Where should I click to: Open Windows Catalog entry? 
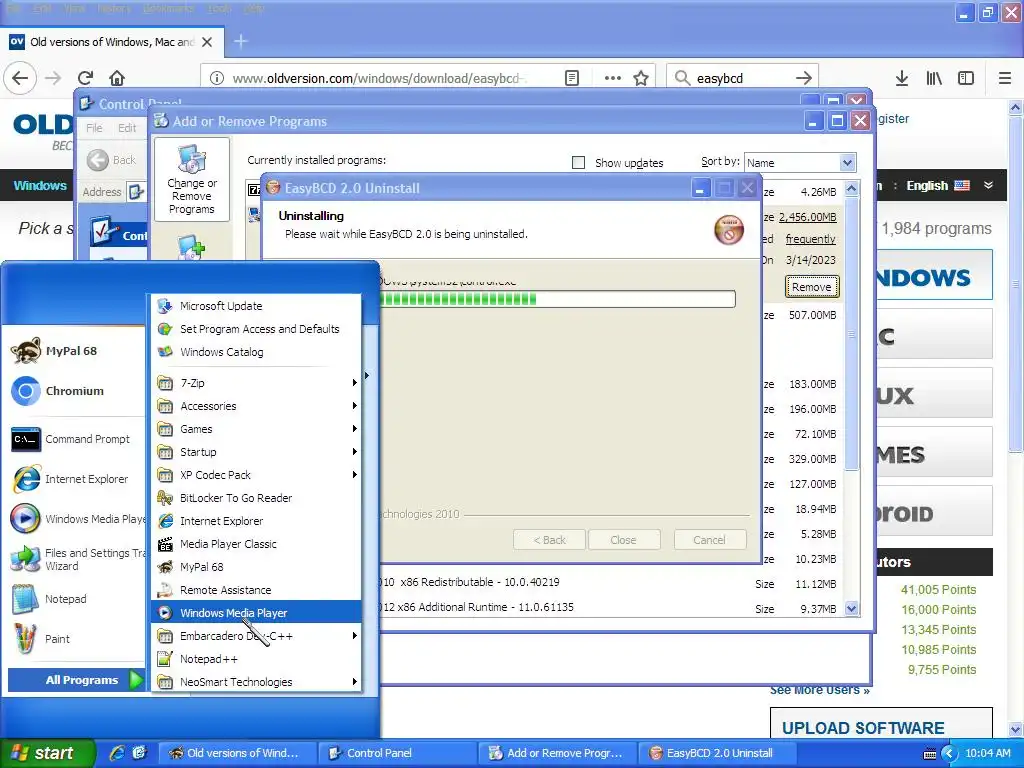click(256, 352)
